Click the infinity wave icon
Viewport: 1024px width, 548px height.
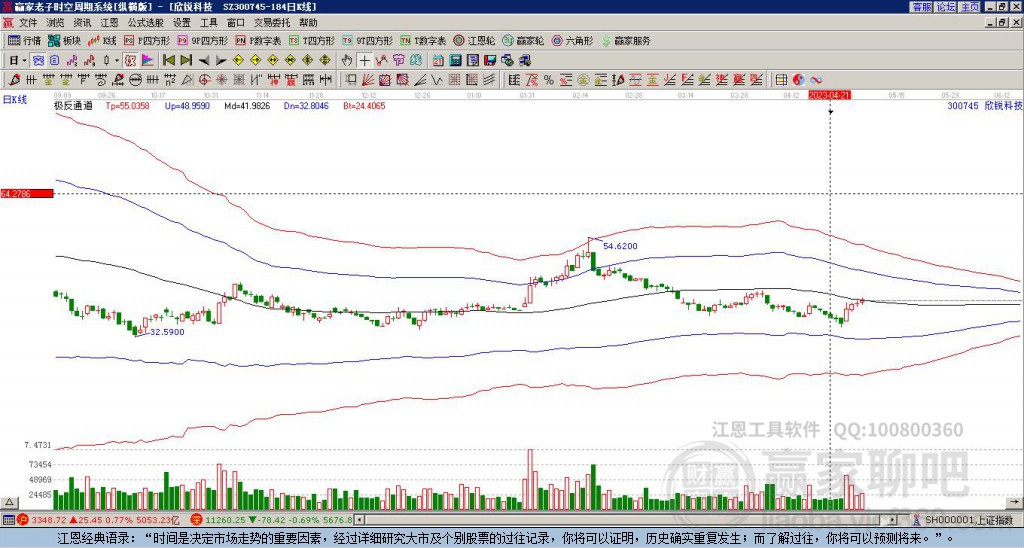816,80
